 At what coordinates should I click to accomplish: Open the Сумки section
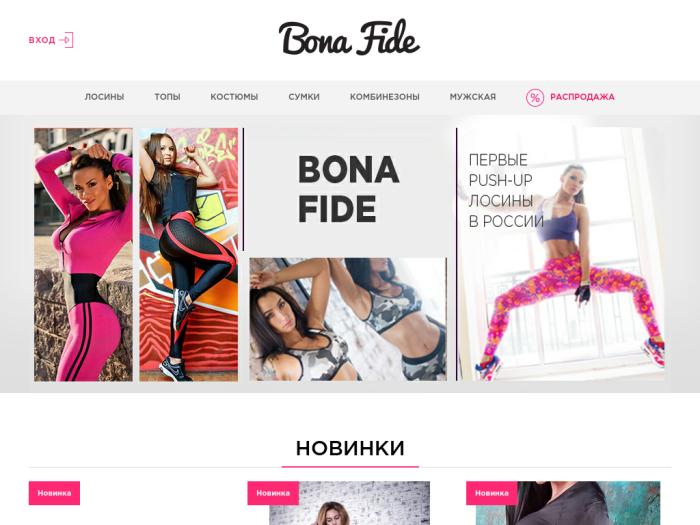point(304,97)
